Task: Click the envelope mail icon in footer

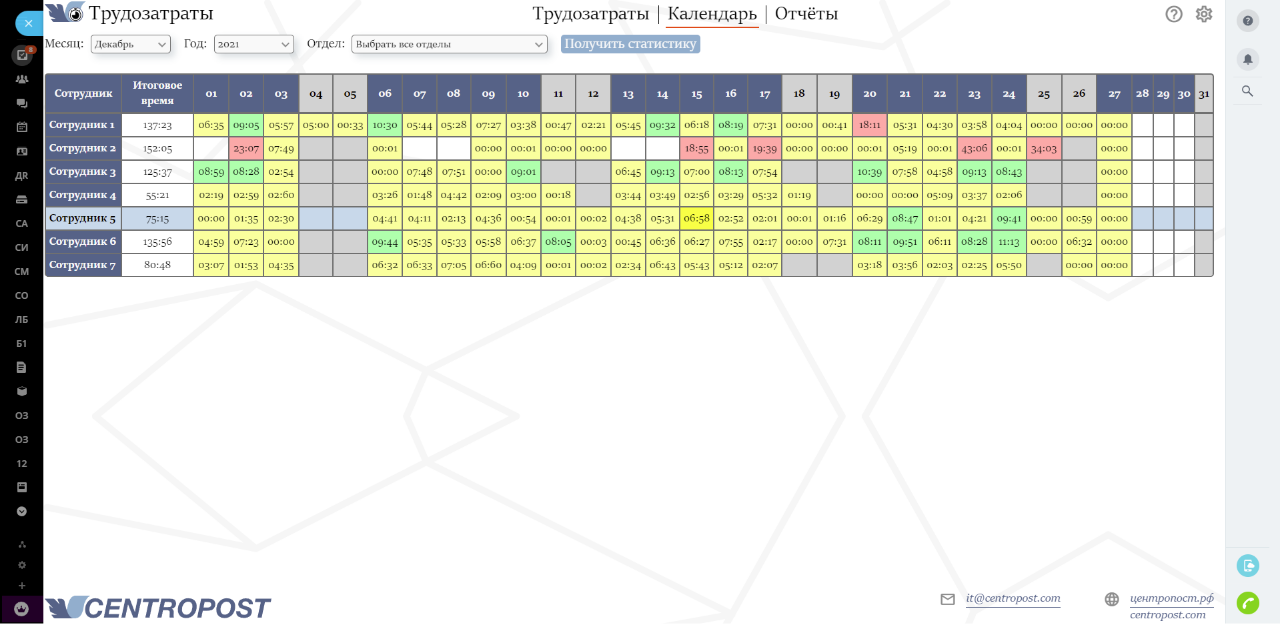Action: 948,599
